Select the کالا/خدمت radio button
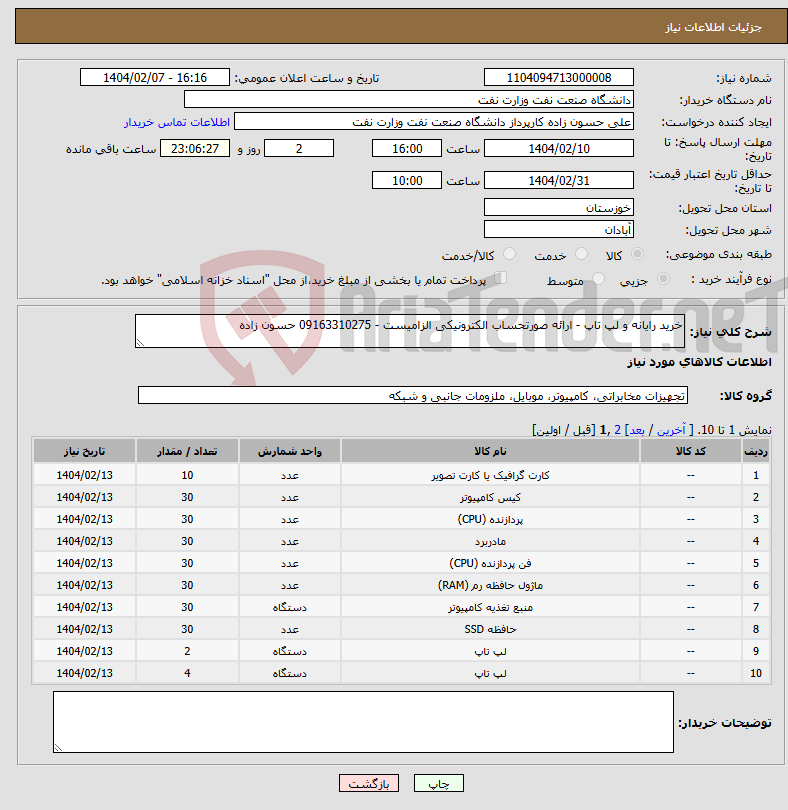This screenshot has width=788, height=810. pyautogui.click(x=509, y=254)
